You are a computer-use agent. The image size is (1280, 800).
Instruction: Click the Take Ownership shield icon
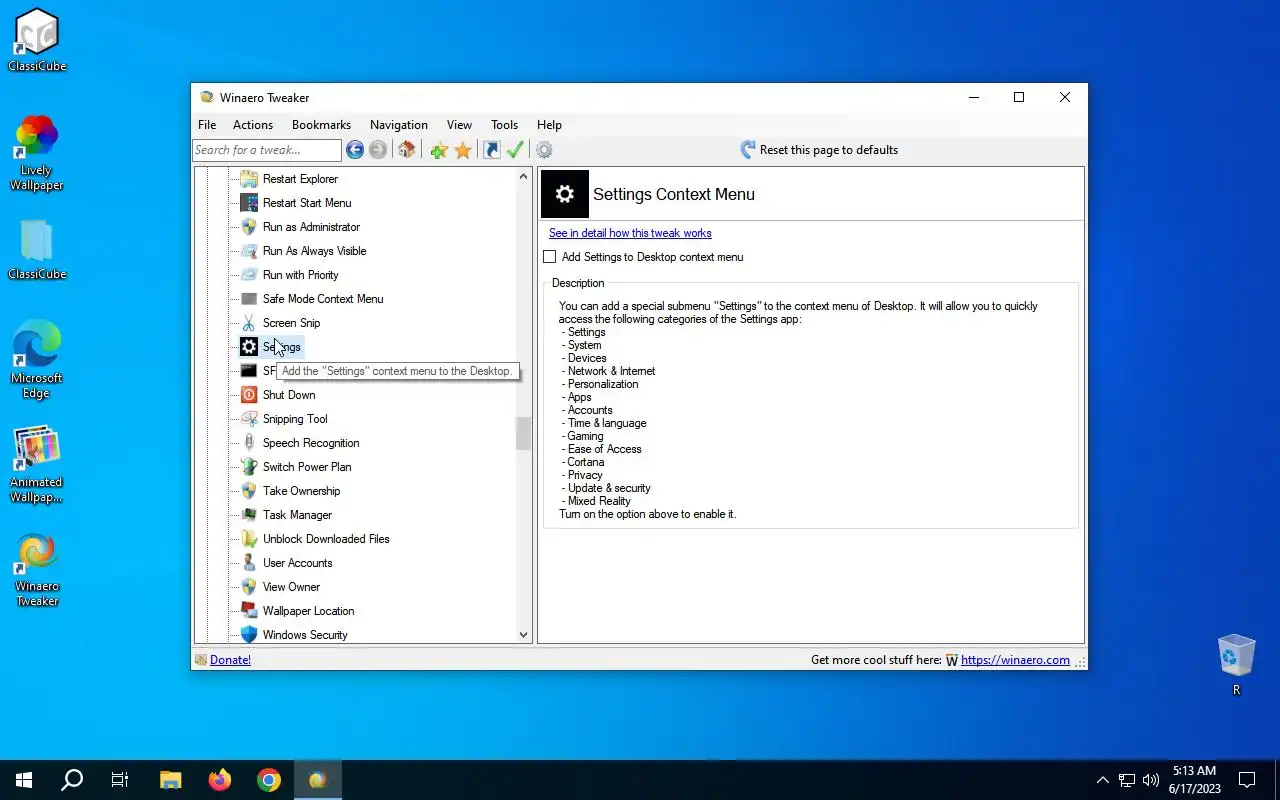[249, 491]
